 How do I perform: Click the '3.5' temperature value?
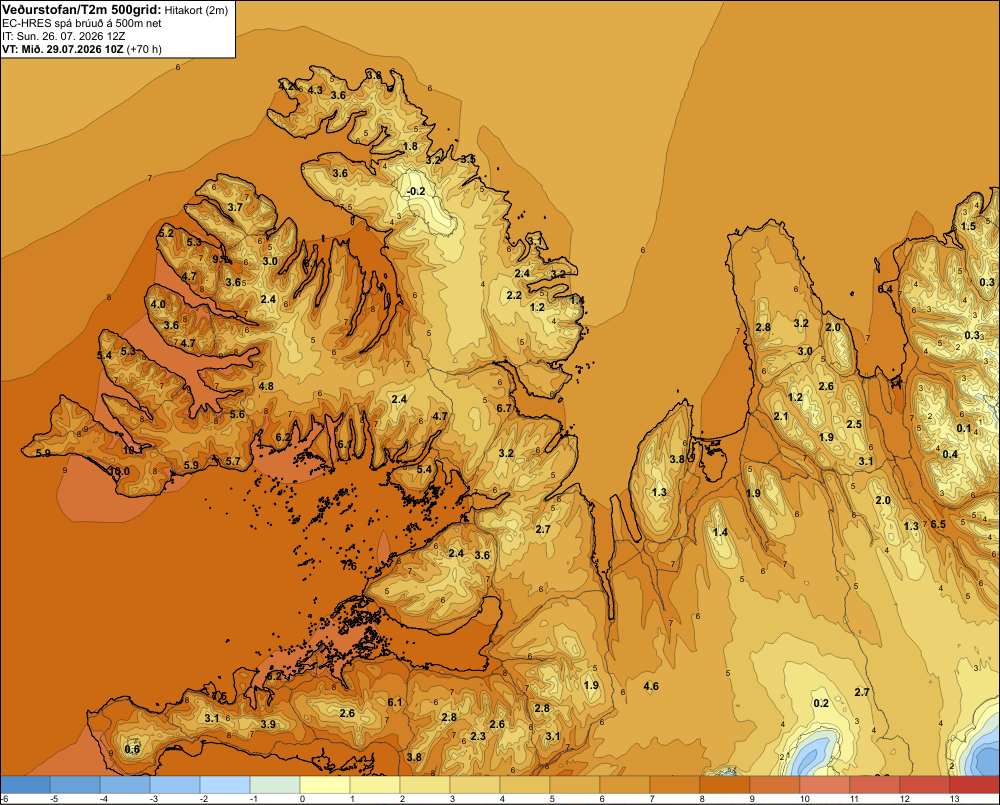(468, 159)
